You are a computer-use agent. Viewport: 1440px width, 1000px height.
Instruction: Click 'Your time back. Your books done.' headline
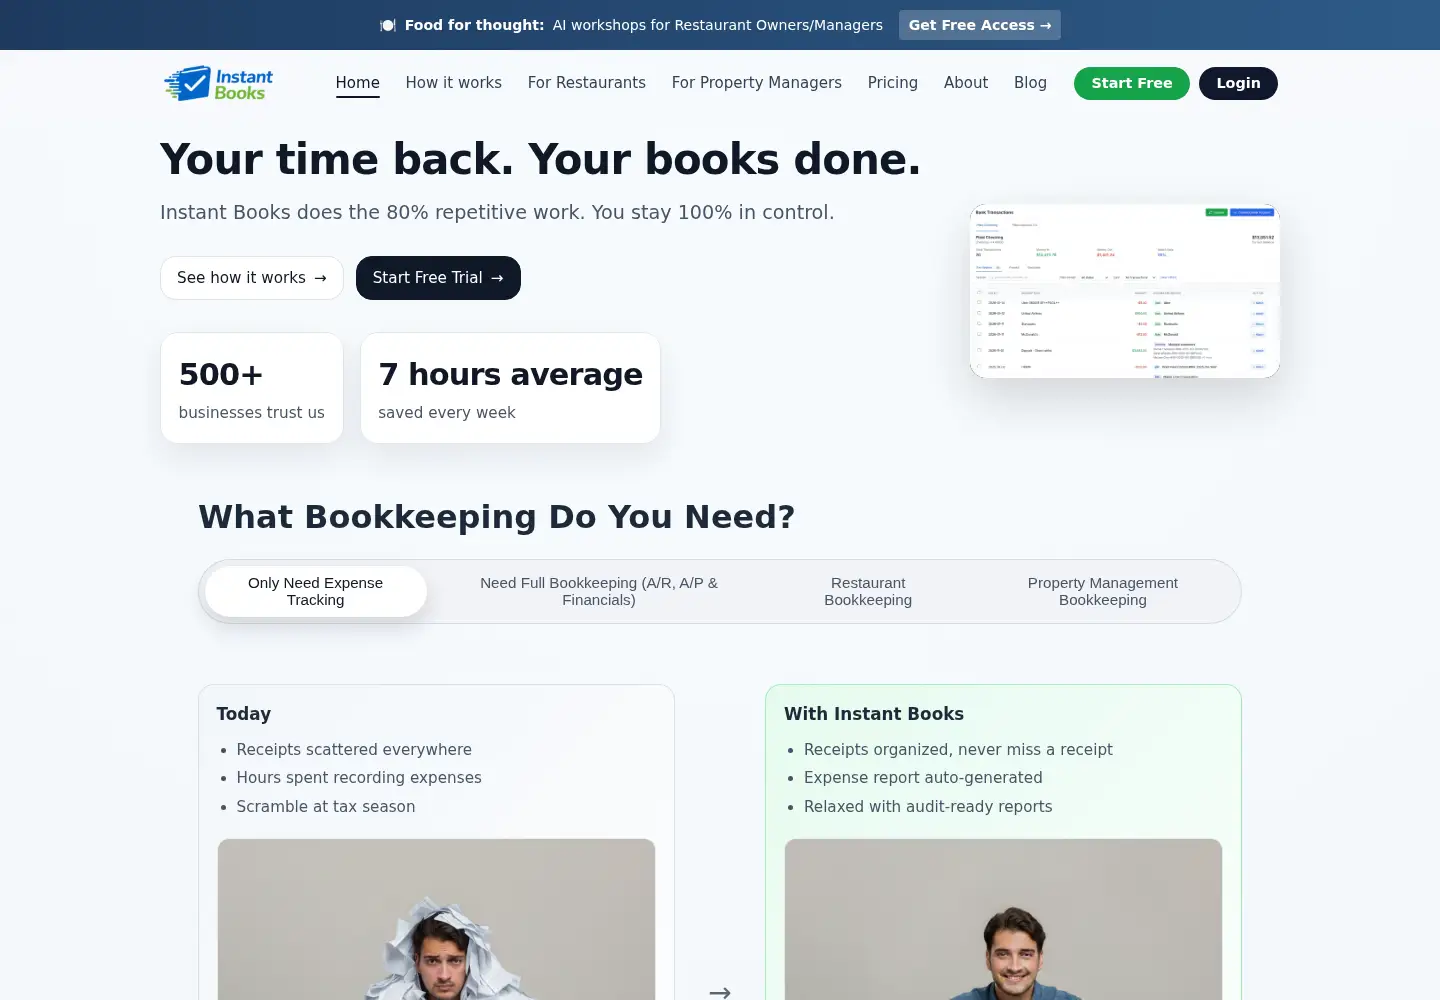point(540,159)
